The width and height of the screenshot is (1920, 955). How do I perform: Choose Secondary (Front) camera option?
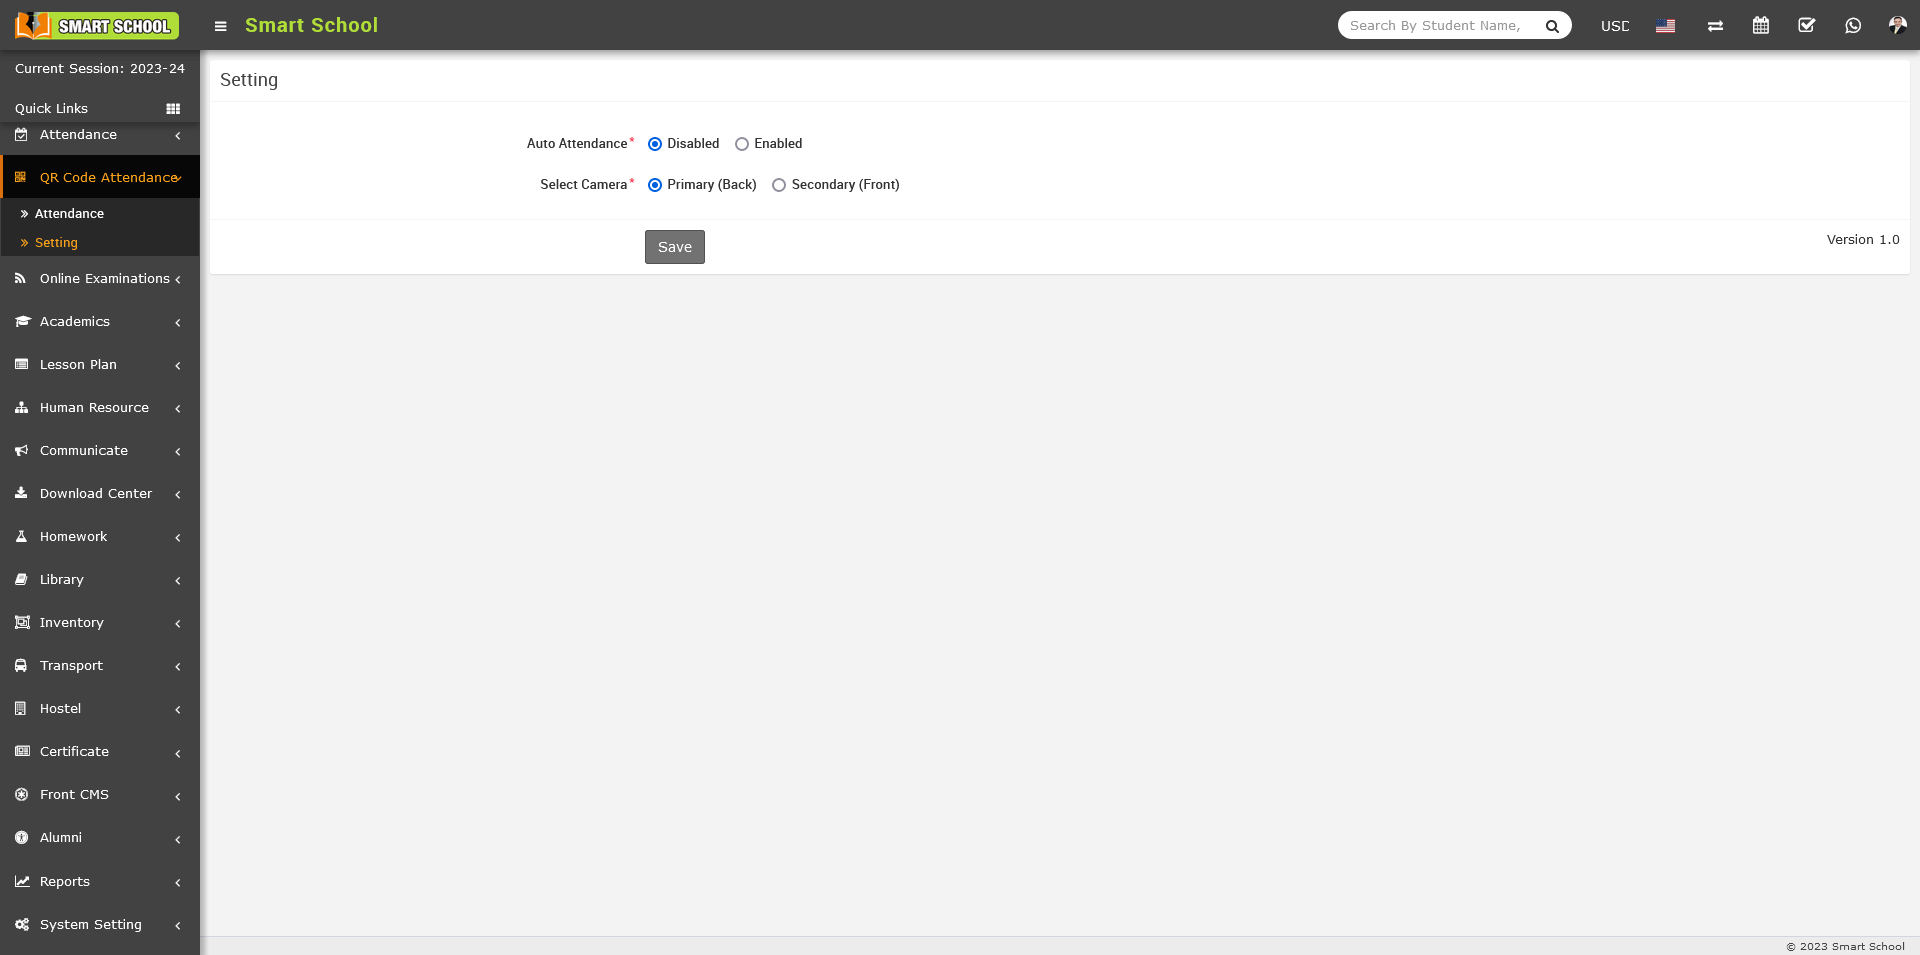click(779, 185)
